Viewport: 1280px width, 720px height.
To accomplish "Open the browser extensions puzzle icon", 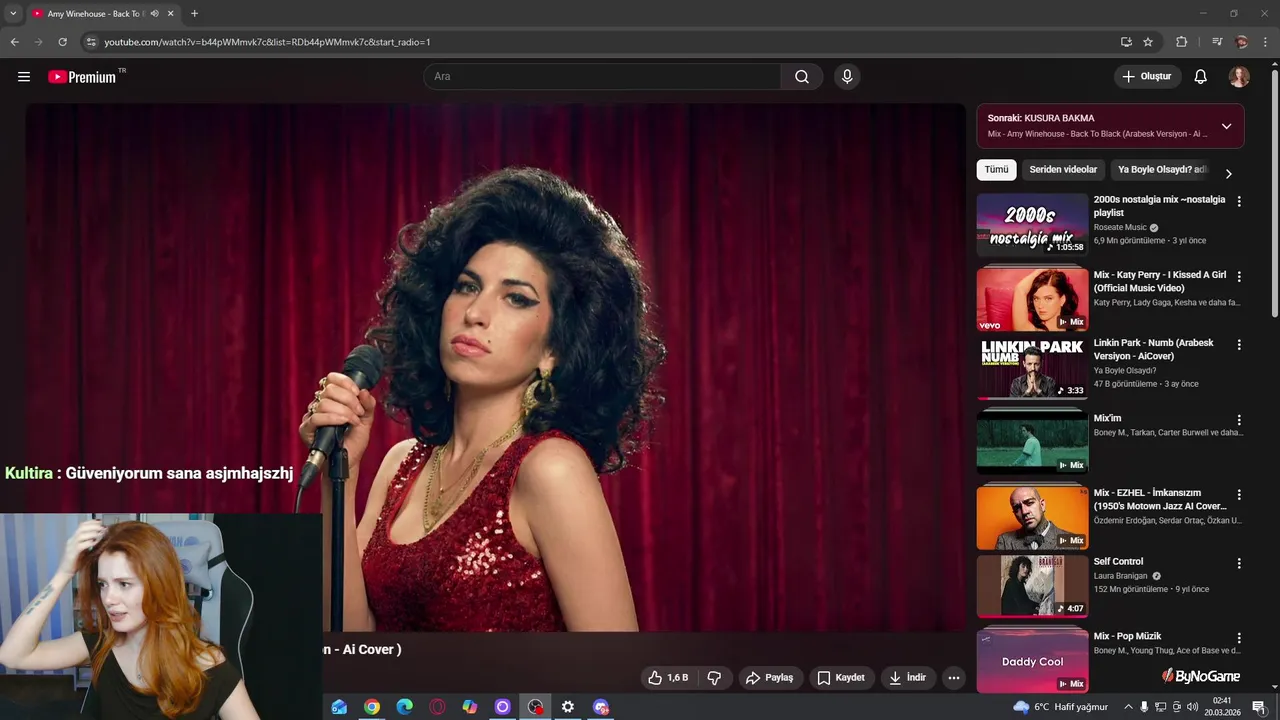I will point(1181,42).
